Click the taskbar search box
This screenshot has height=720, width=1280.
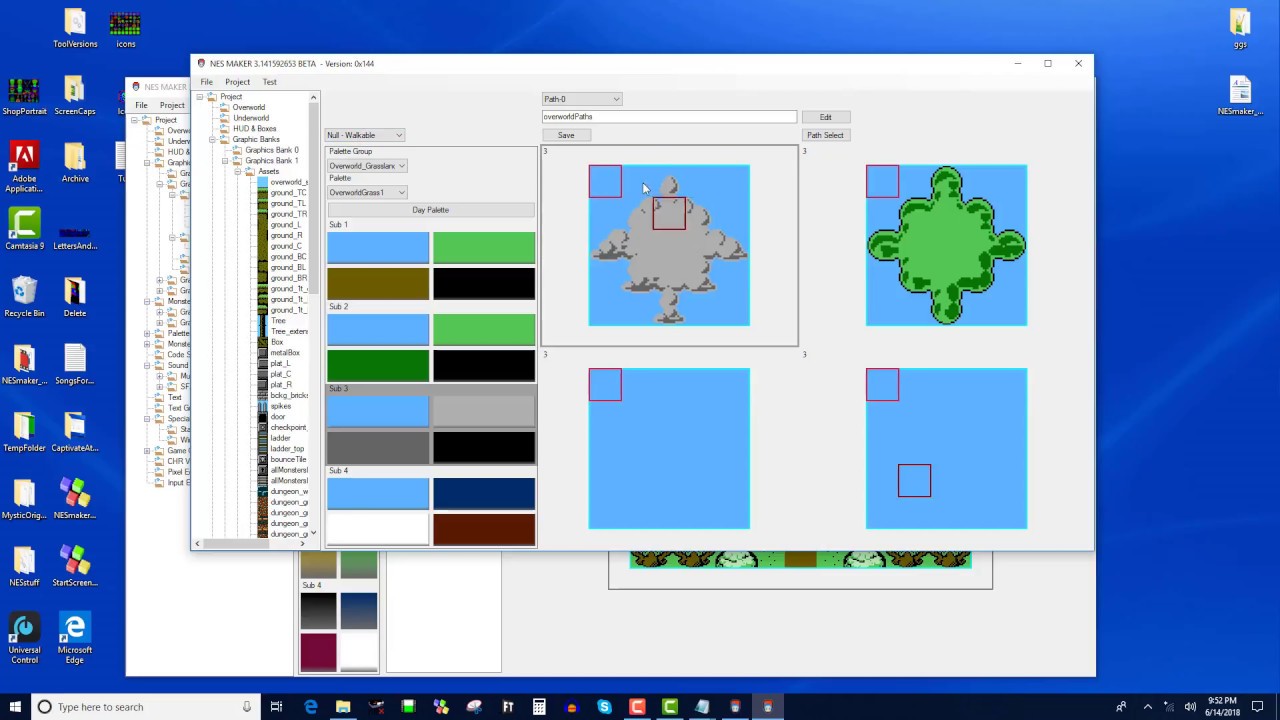(144, 707)
